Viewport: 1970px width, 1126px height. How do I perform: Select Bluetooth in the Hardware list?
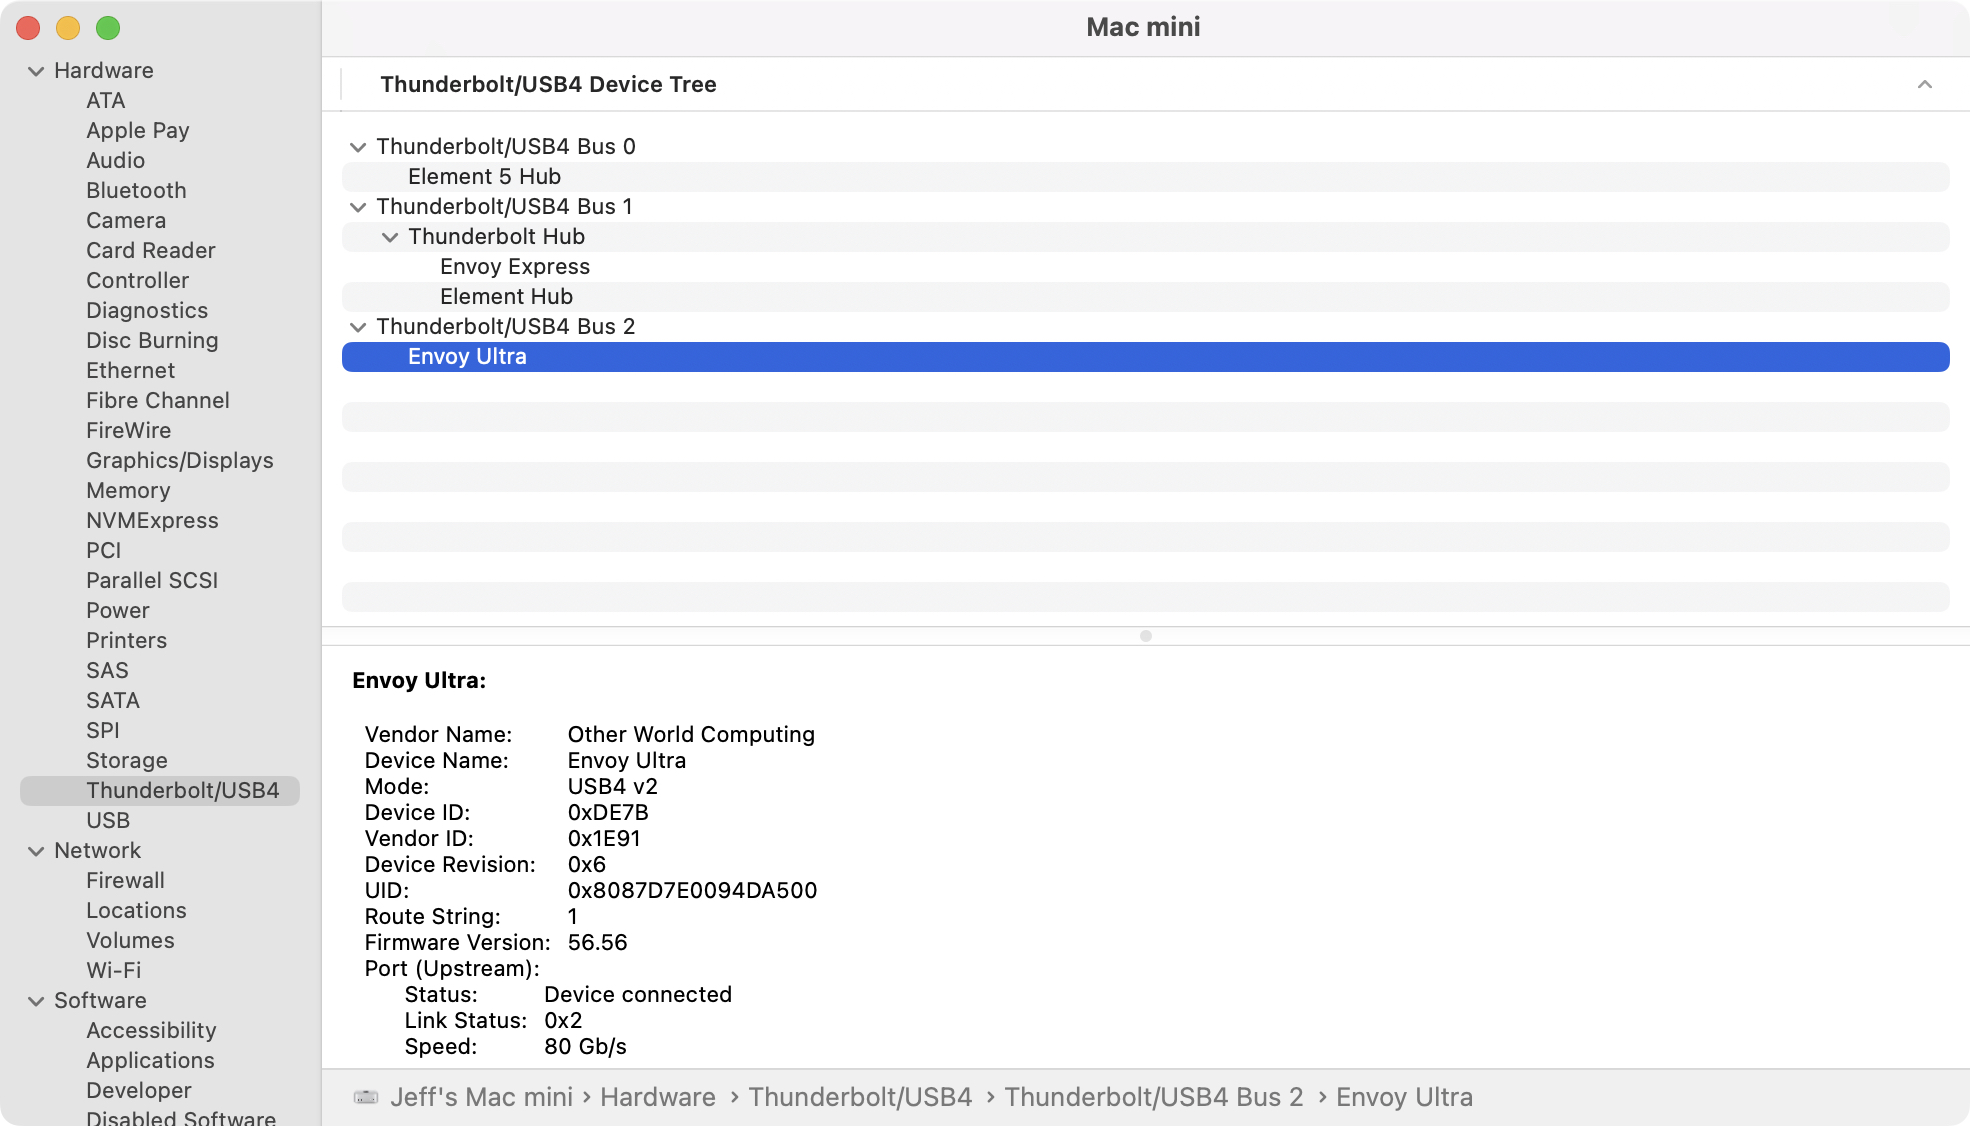pyautogui.click(x=136, y=191)
